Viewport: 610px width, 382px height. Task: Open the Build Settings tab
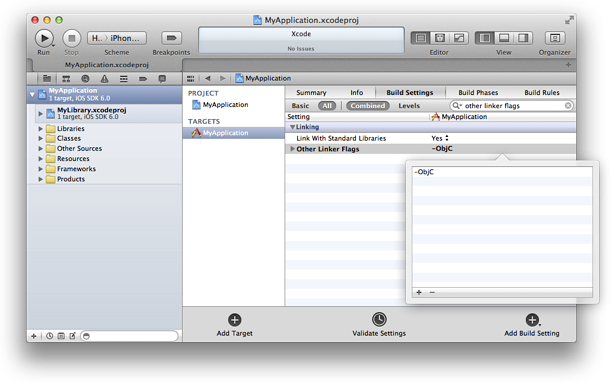coord(410,93)
